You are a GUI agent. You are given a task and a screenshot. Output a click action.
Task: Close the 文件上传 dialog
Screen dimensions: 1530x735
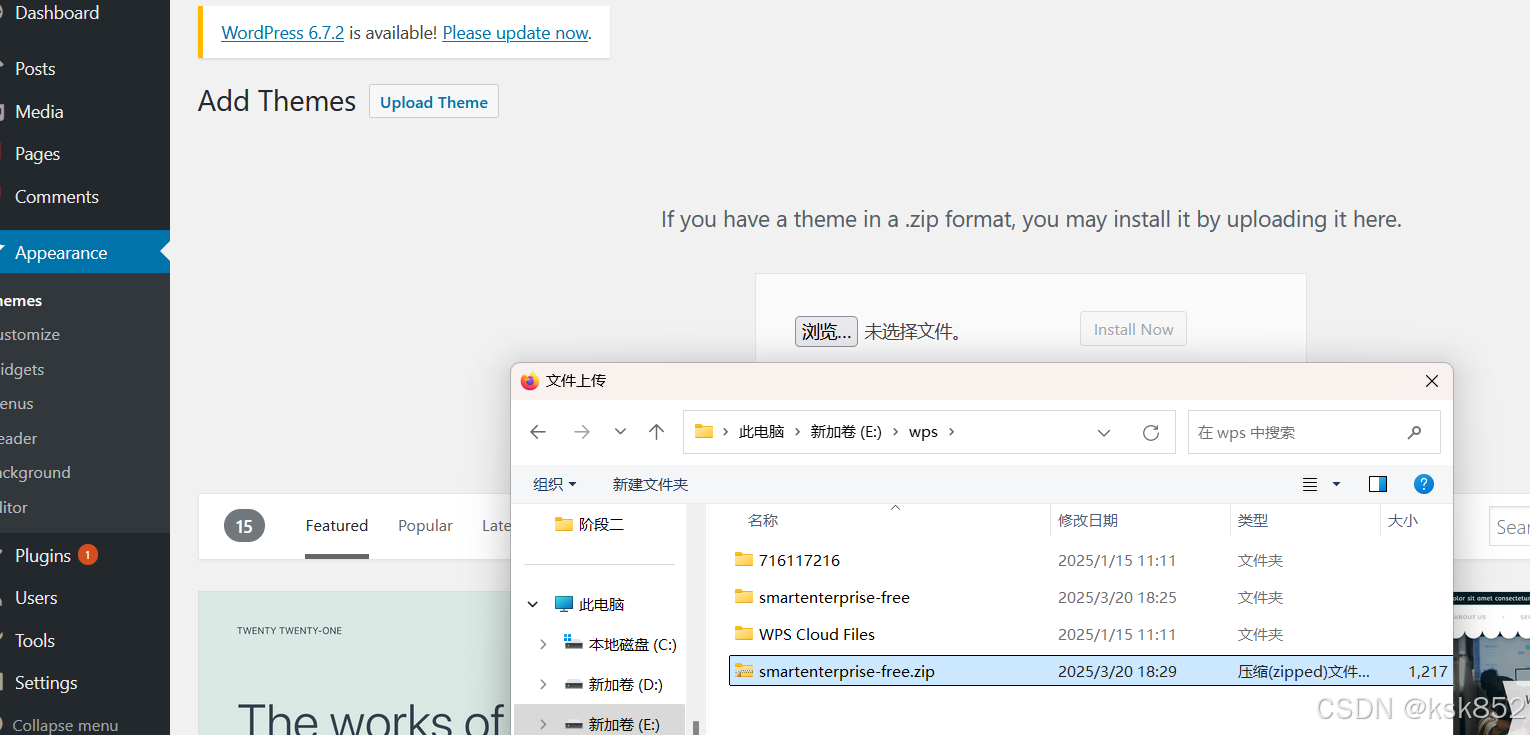pyautogui.click(x=1432, y=381)
